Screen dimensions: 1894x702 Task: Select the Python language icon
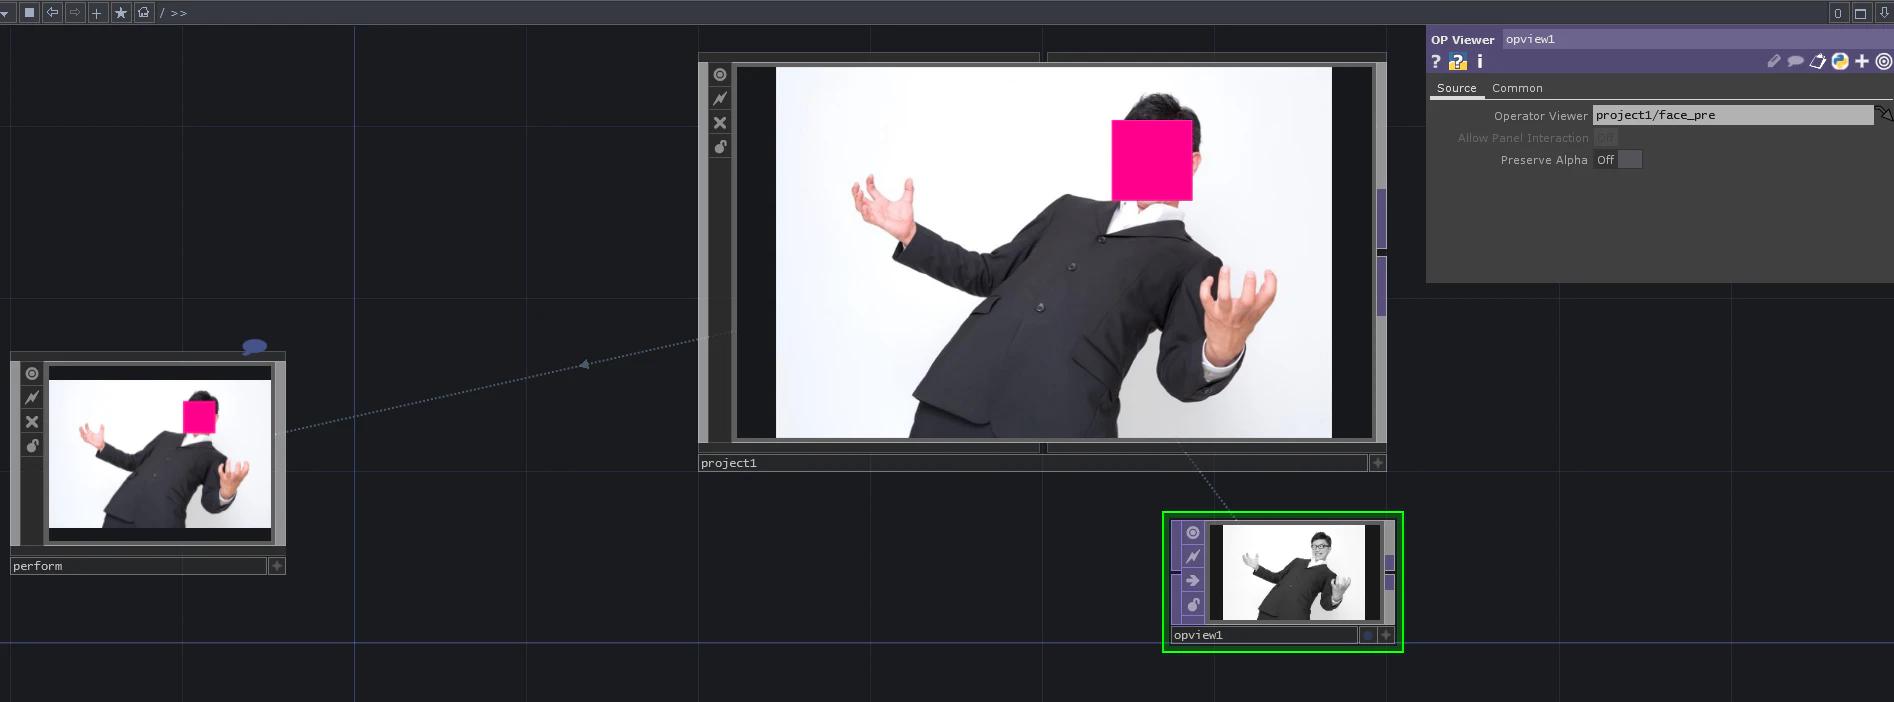pos(1840,61)
